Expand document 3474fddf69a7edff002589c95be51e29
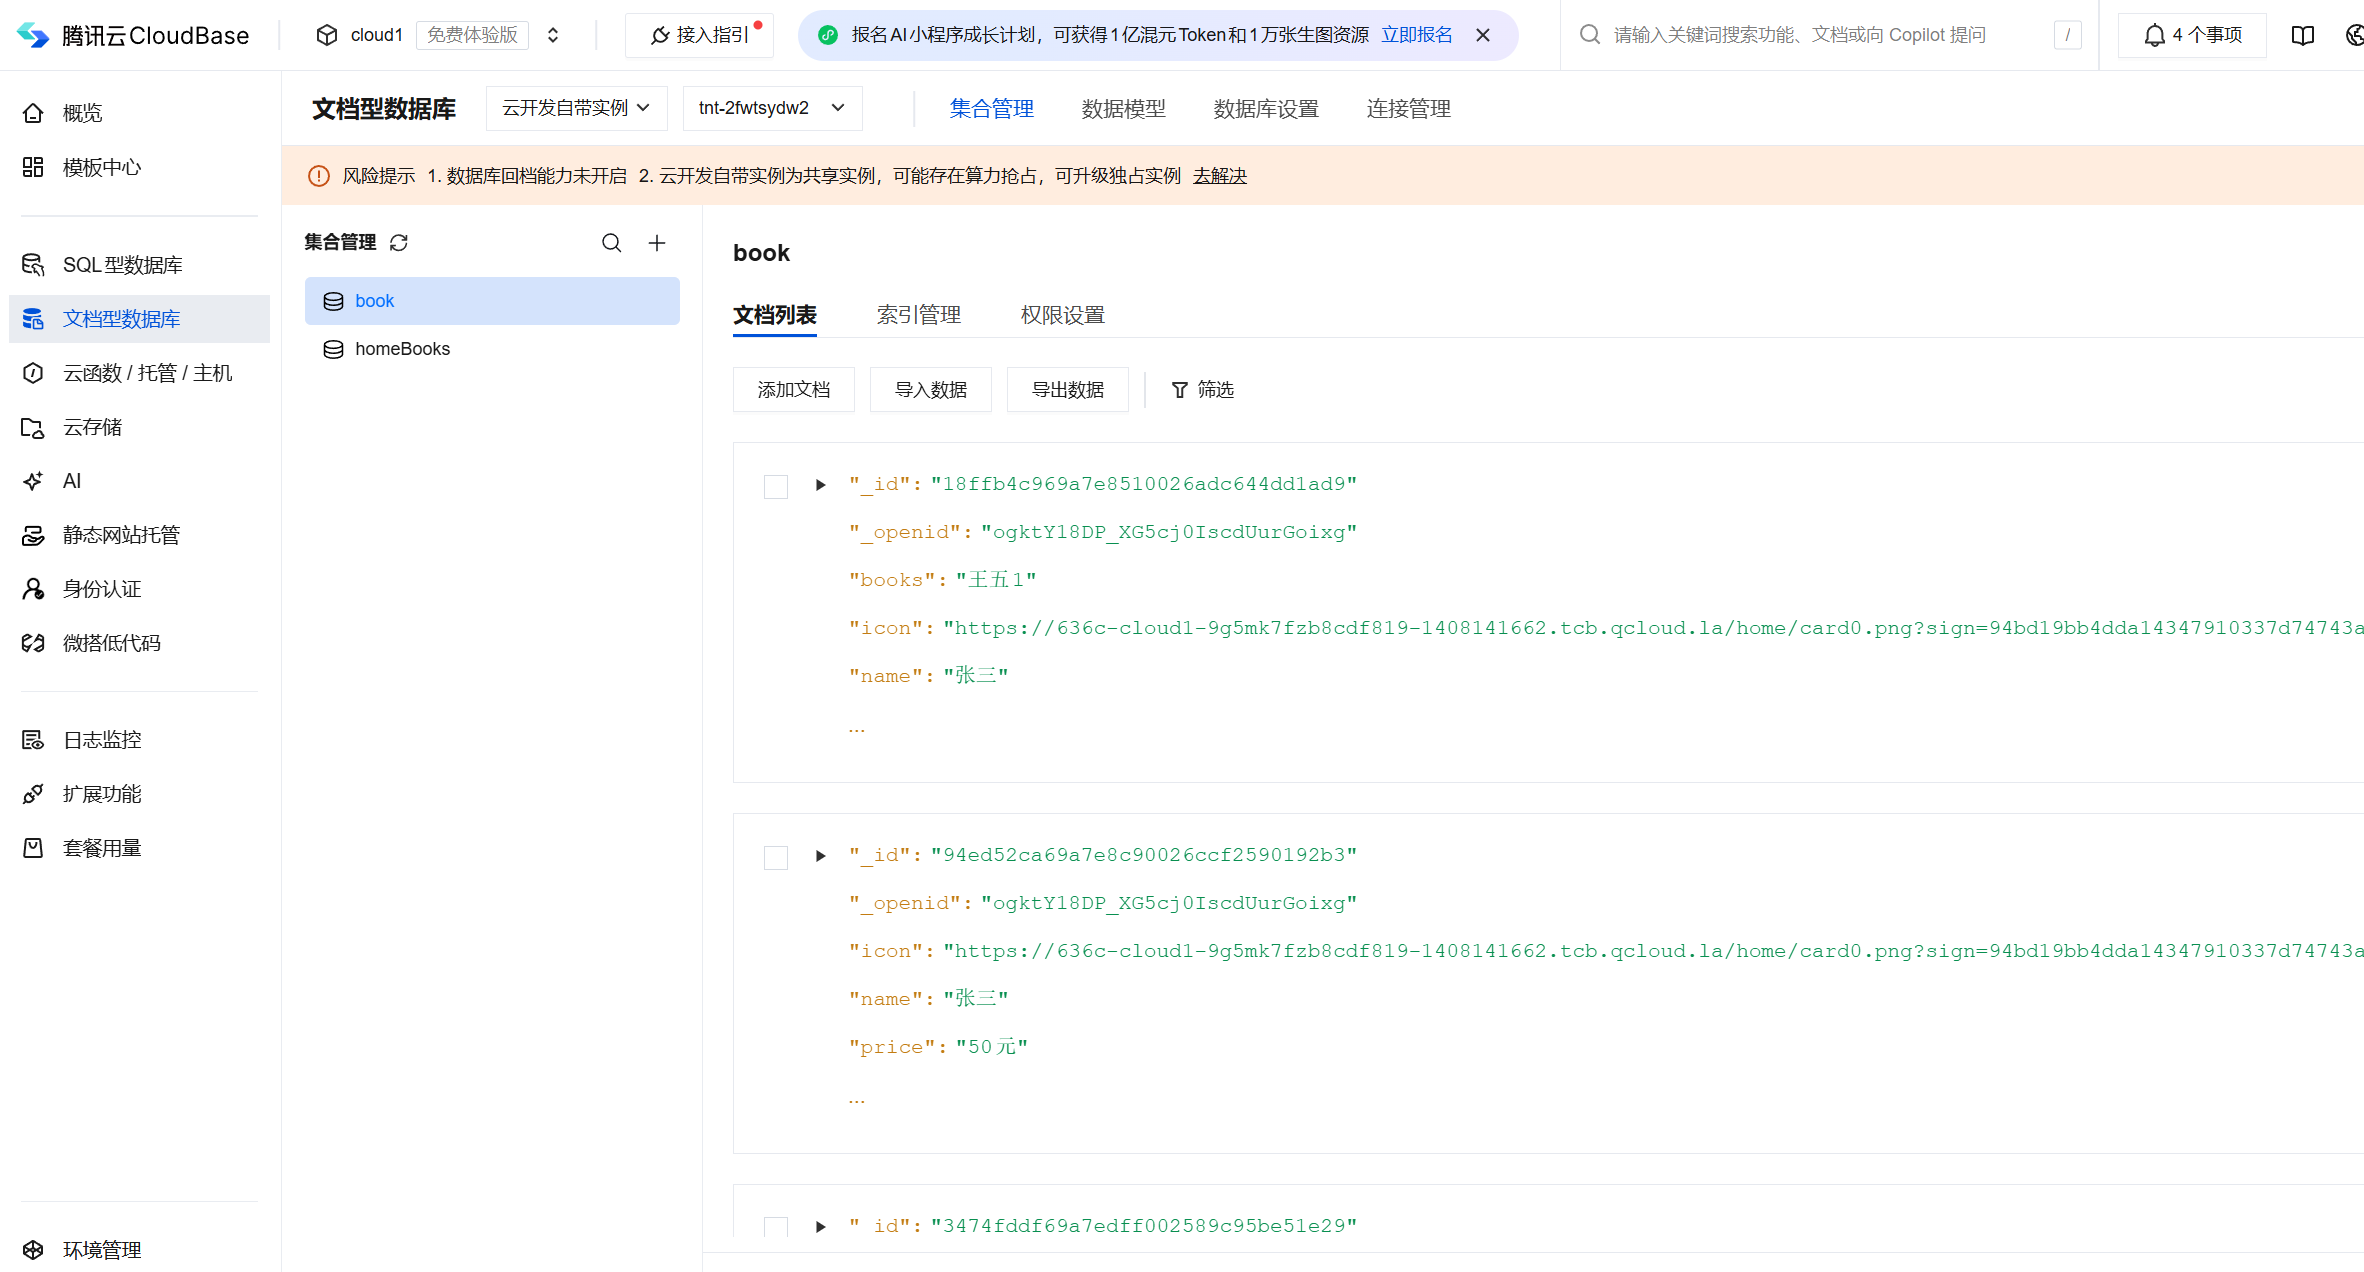 click(x=821, y=1227)
